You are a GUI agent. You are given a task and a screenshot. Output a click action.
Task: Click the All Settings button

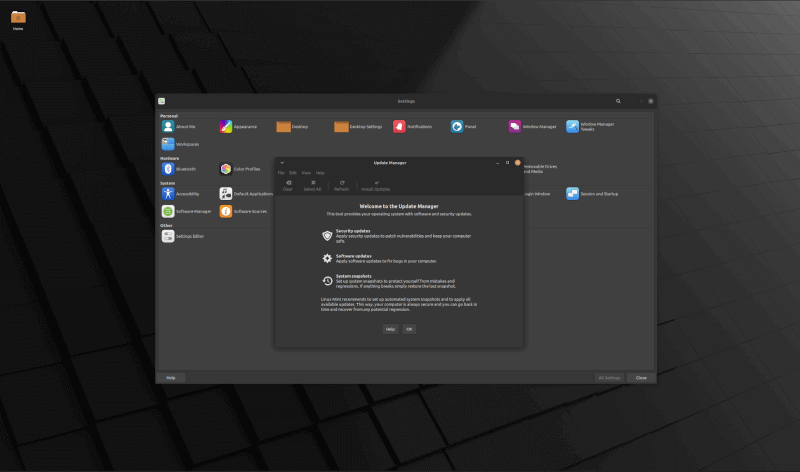point(609,378)
